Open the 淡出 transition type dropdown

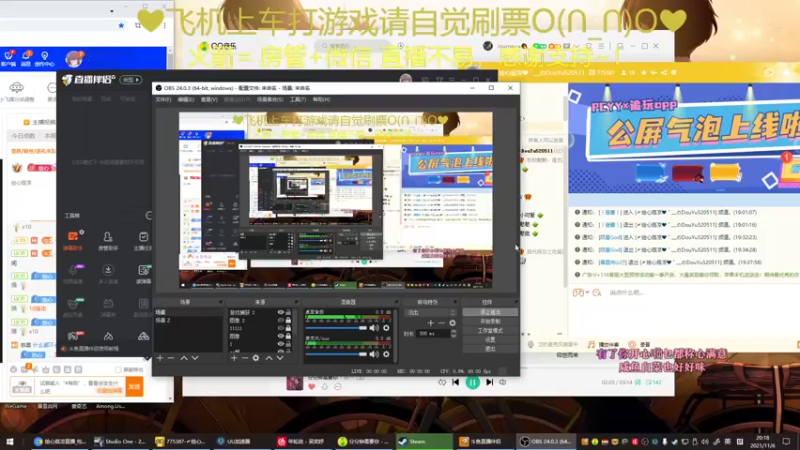click(431, 312)
